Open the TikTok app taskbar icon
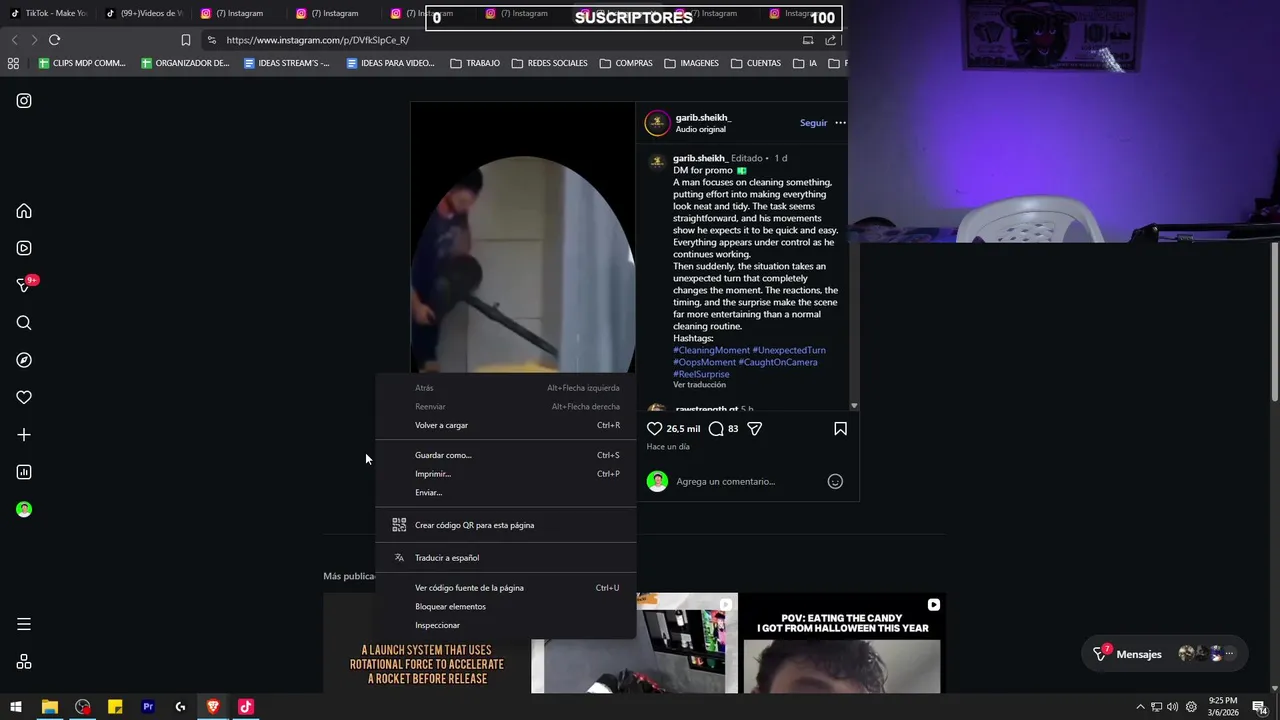The height and width of the screenshot is (720, 1280). pos(246,707)
